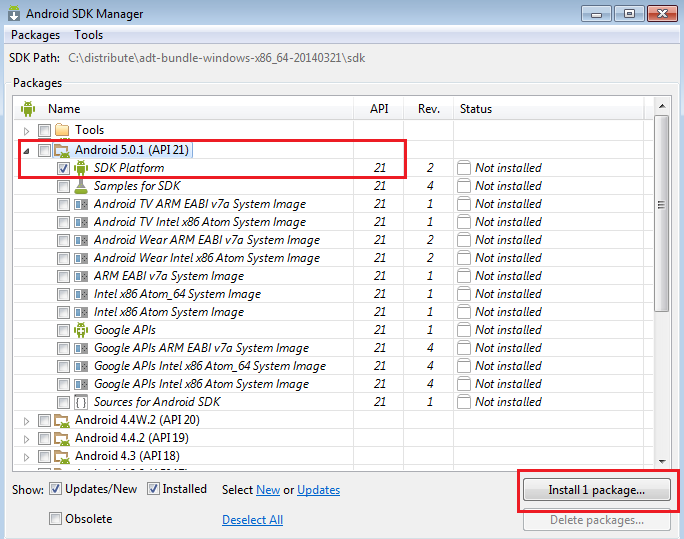The width and height of the screenshot is (684, 539).
Task: Expand the Android 4.4W.2 (API 20) node
Action: (x=27, y=421)
